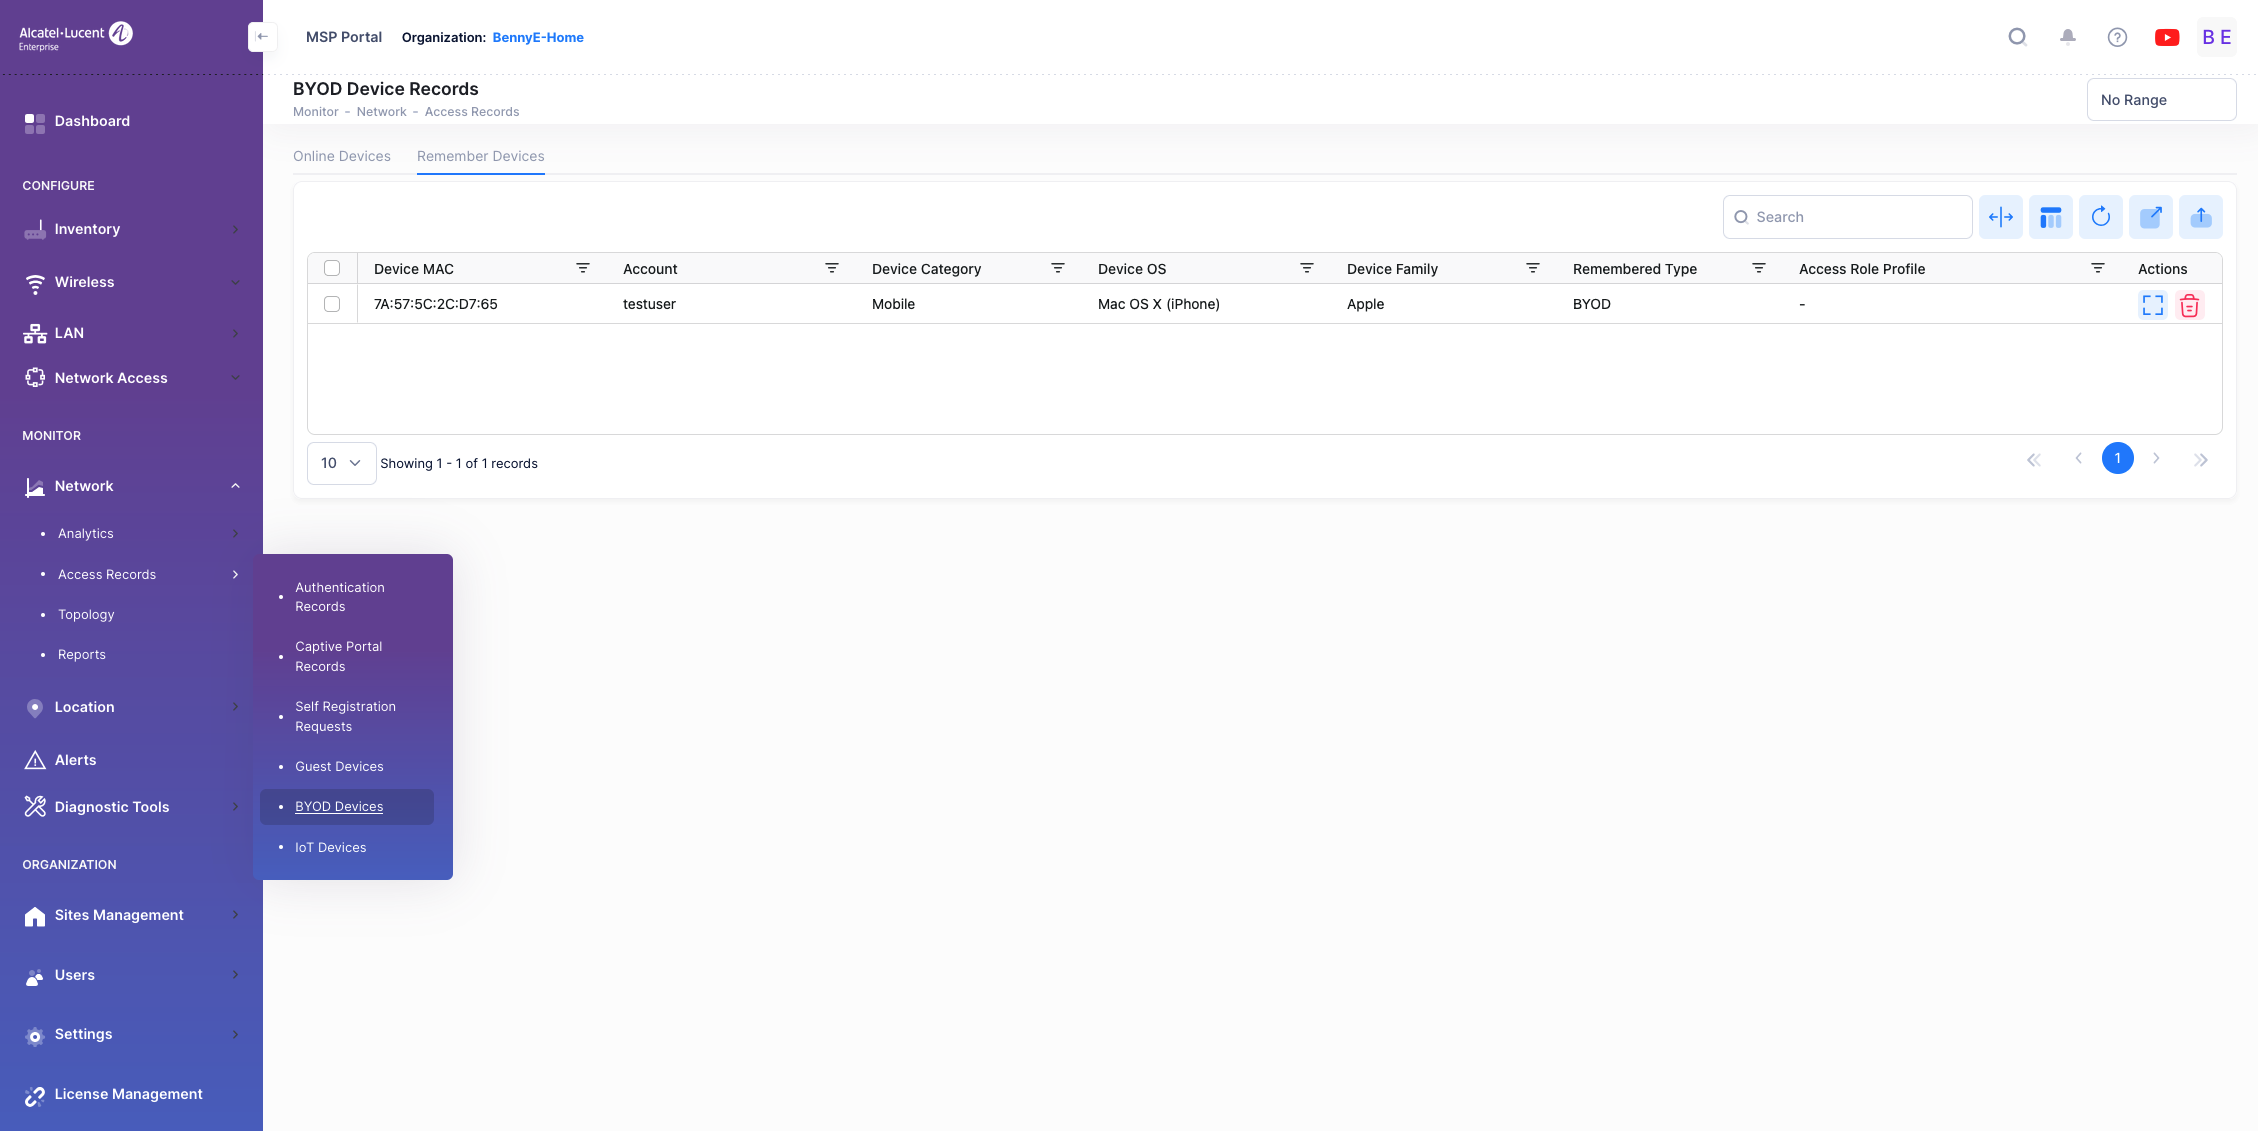This screenshot has height=1131, width=2258.
Task: Open the notifications bell
Action: [x=2067, y=37]
